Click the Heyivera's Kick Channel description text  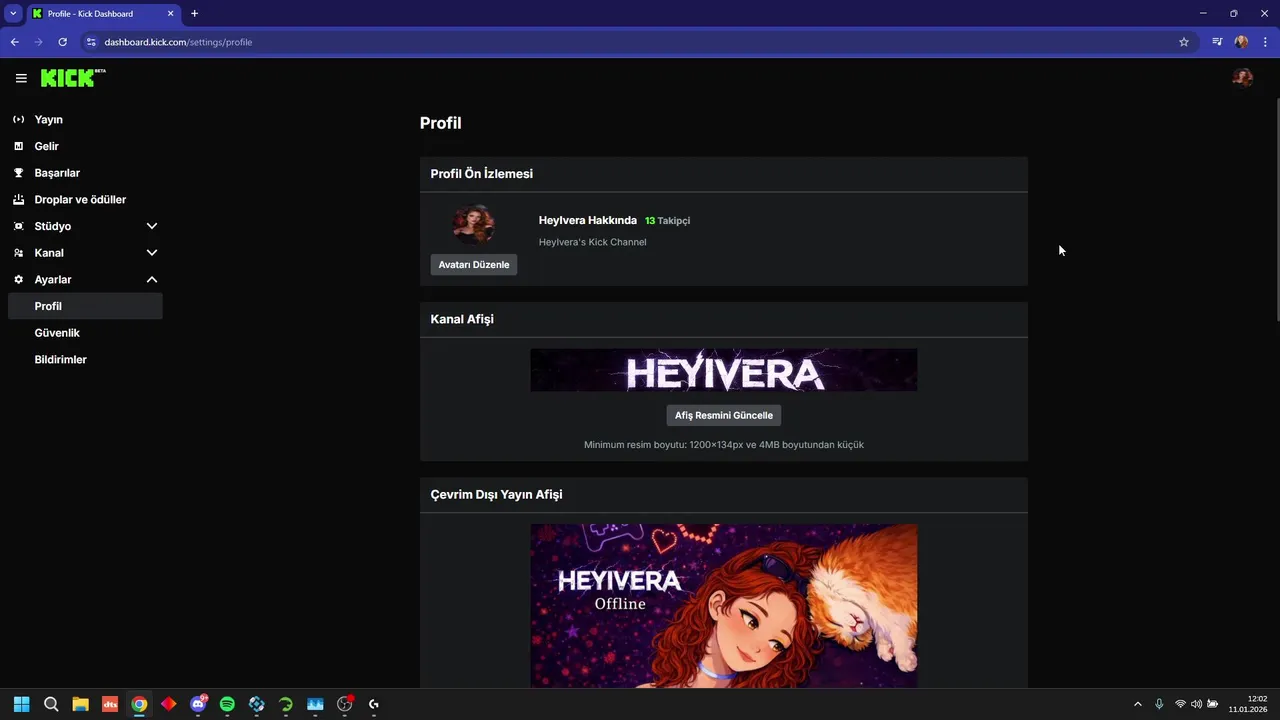click(x=593, y=242)
